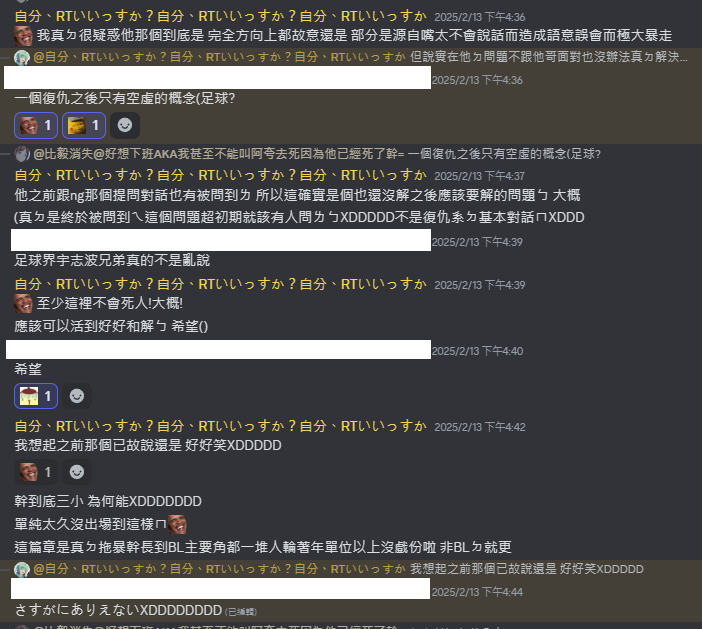Toggle the face emoji reaction under 足球 message
This screenshot has height=629, width=702.
click(36, 125)
